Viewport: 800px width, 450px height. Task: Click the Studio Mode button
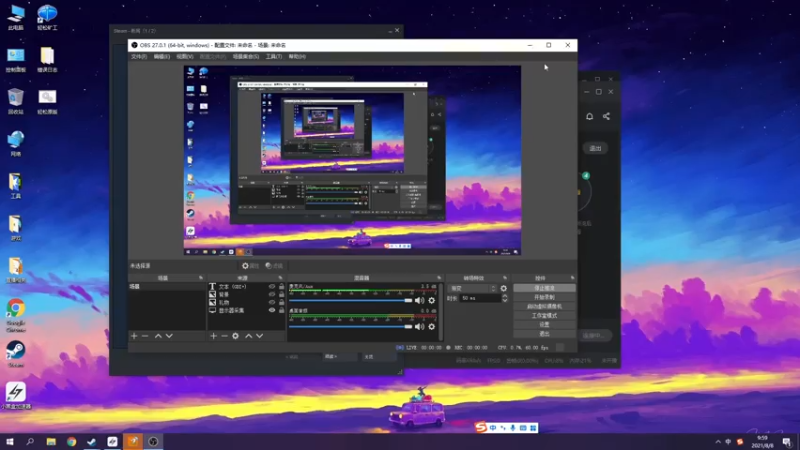click(544, 316)
